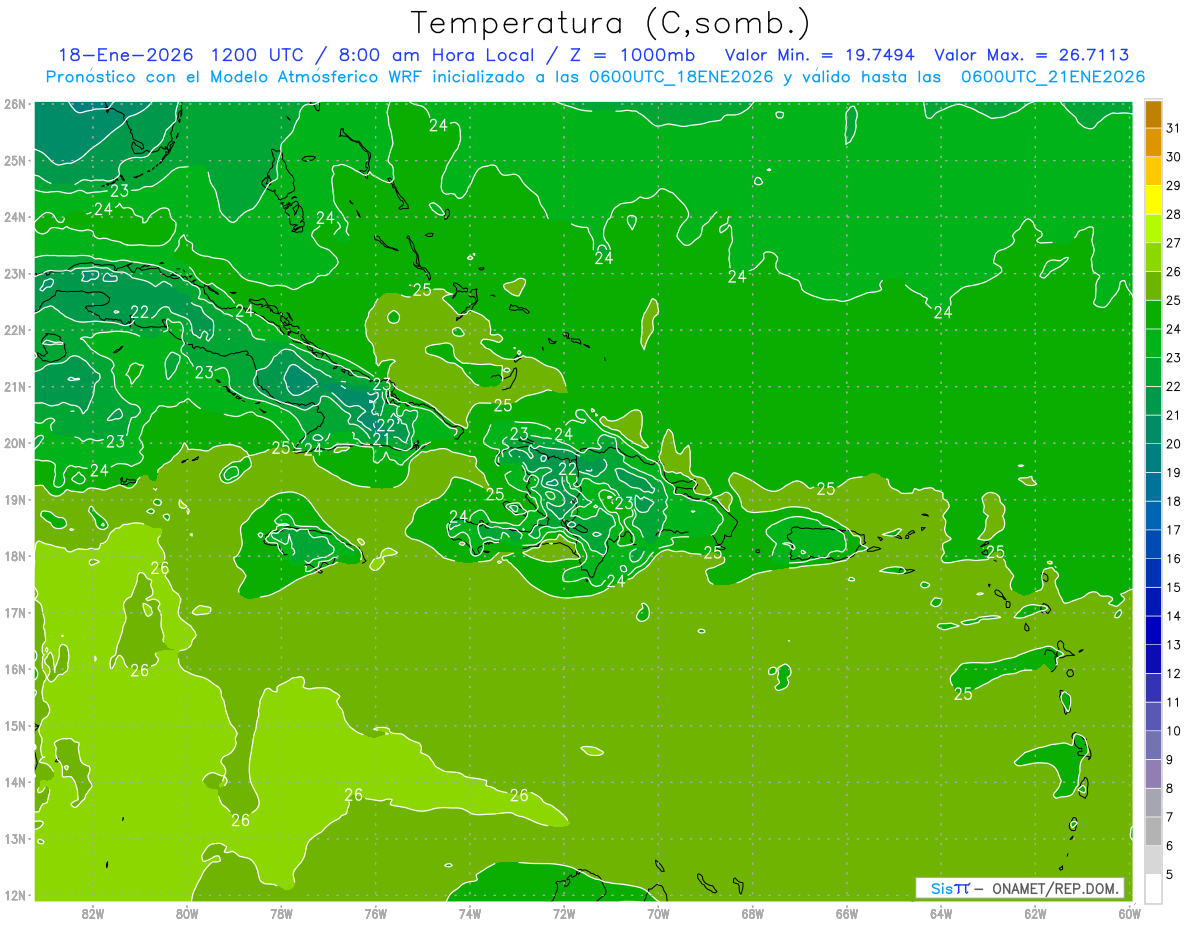Click the "62W" longitude axis label
1200x927 pixels.
coord(1035,912)
